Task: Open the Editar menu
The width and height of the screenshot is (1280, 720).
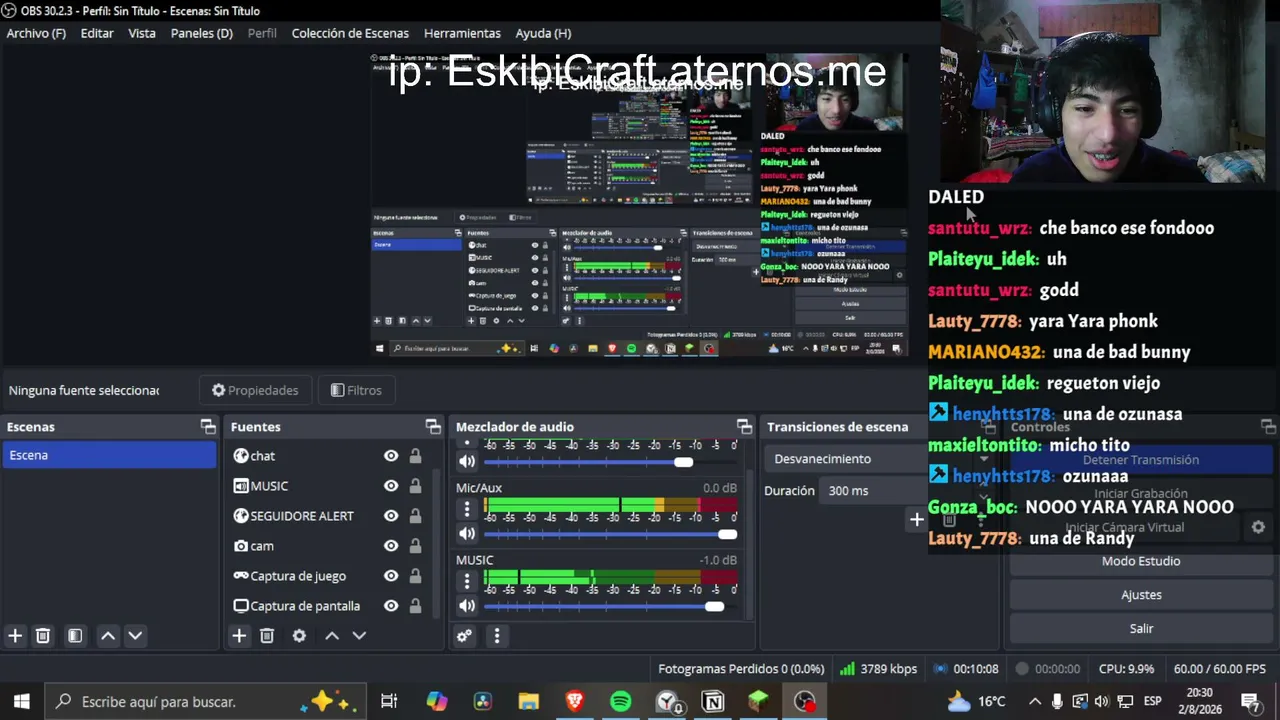Action: coord(97,33)
